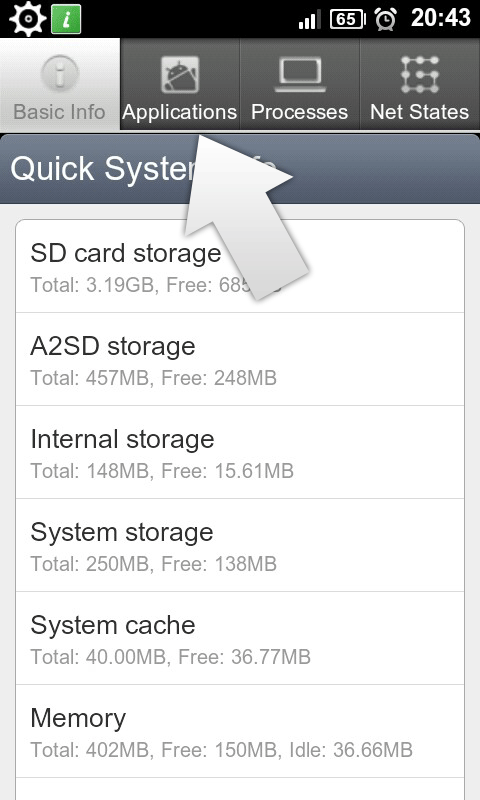Viewport: 480px width, 800px height.
Task: Tap the signal strength bars icon
Action: [310, 20]
